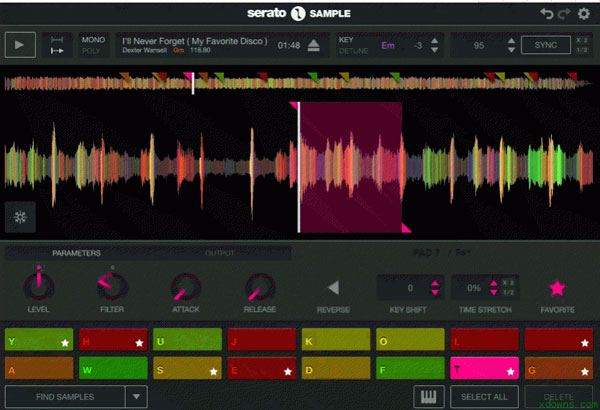Trigger the unlabeled red pad after L
Viewport: 600px width, 410px height.
(x=559, y=339)
